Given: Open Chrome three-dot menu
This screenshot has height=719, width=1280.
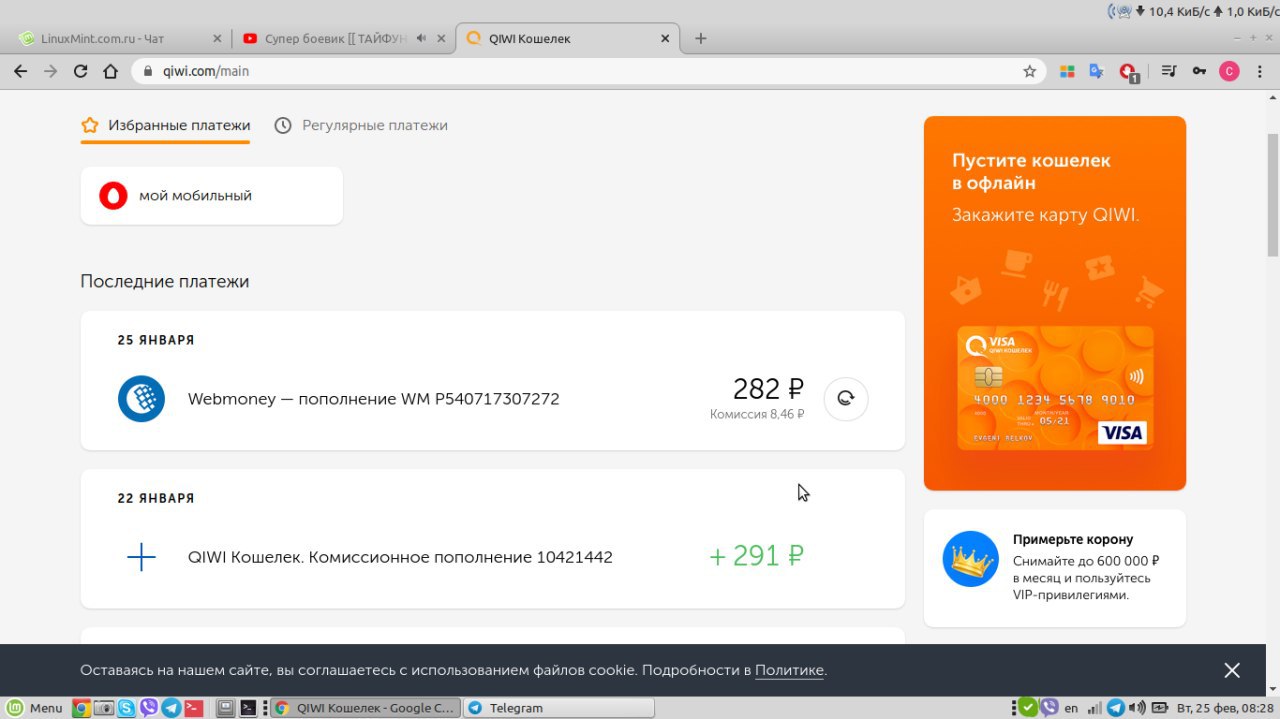Looking at the screenshot, I should [x=1259, y=71].
